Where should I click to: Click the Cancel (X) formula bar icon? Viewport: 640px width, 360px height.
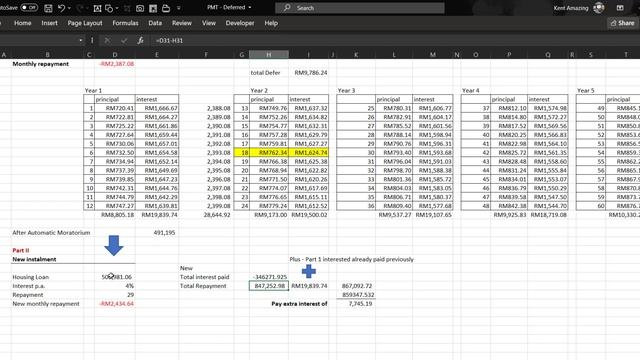click(107, 40)
